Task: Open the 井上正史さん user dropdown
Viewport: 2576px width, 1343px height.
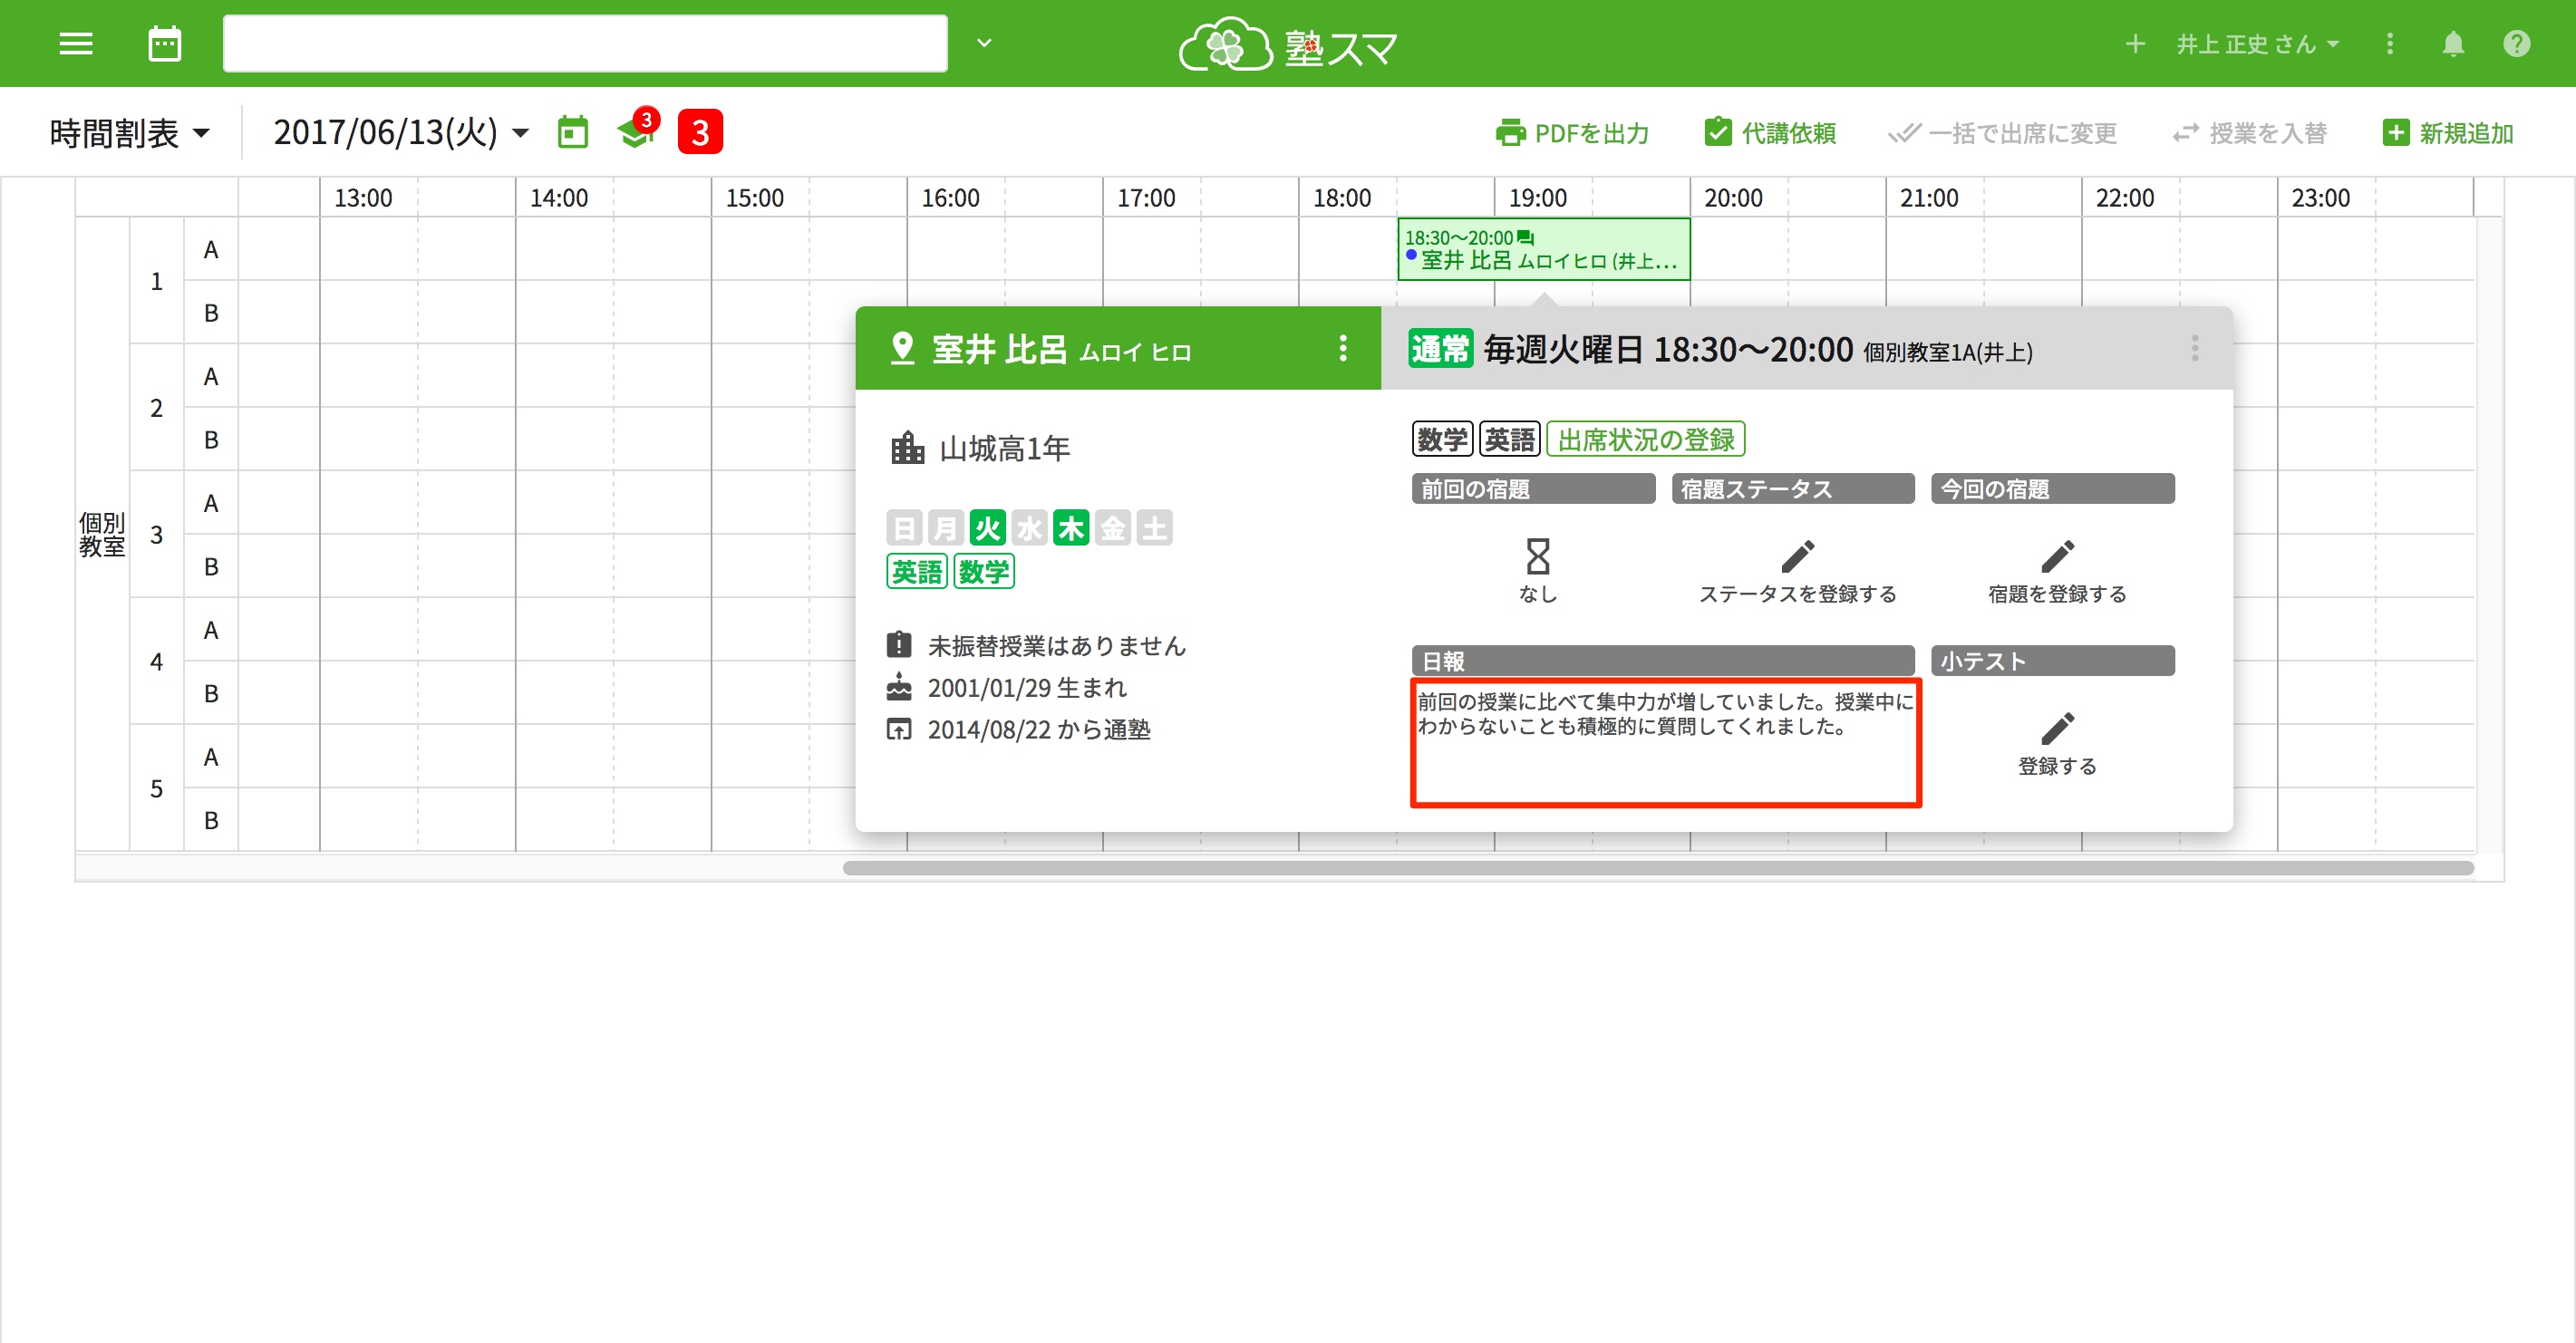Action: pos(2257,44)
